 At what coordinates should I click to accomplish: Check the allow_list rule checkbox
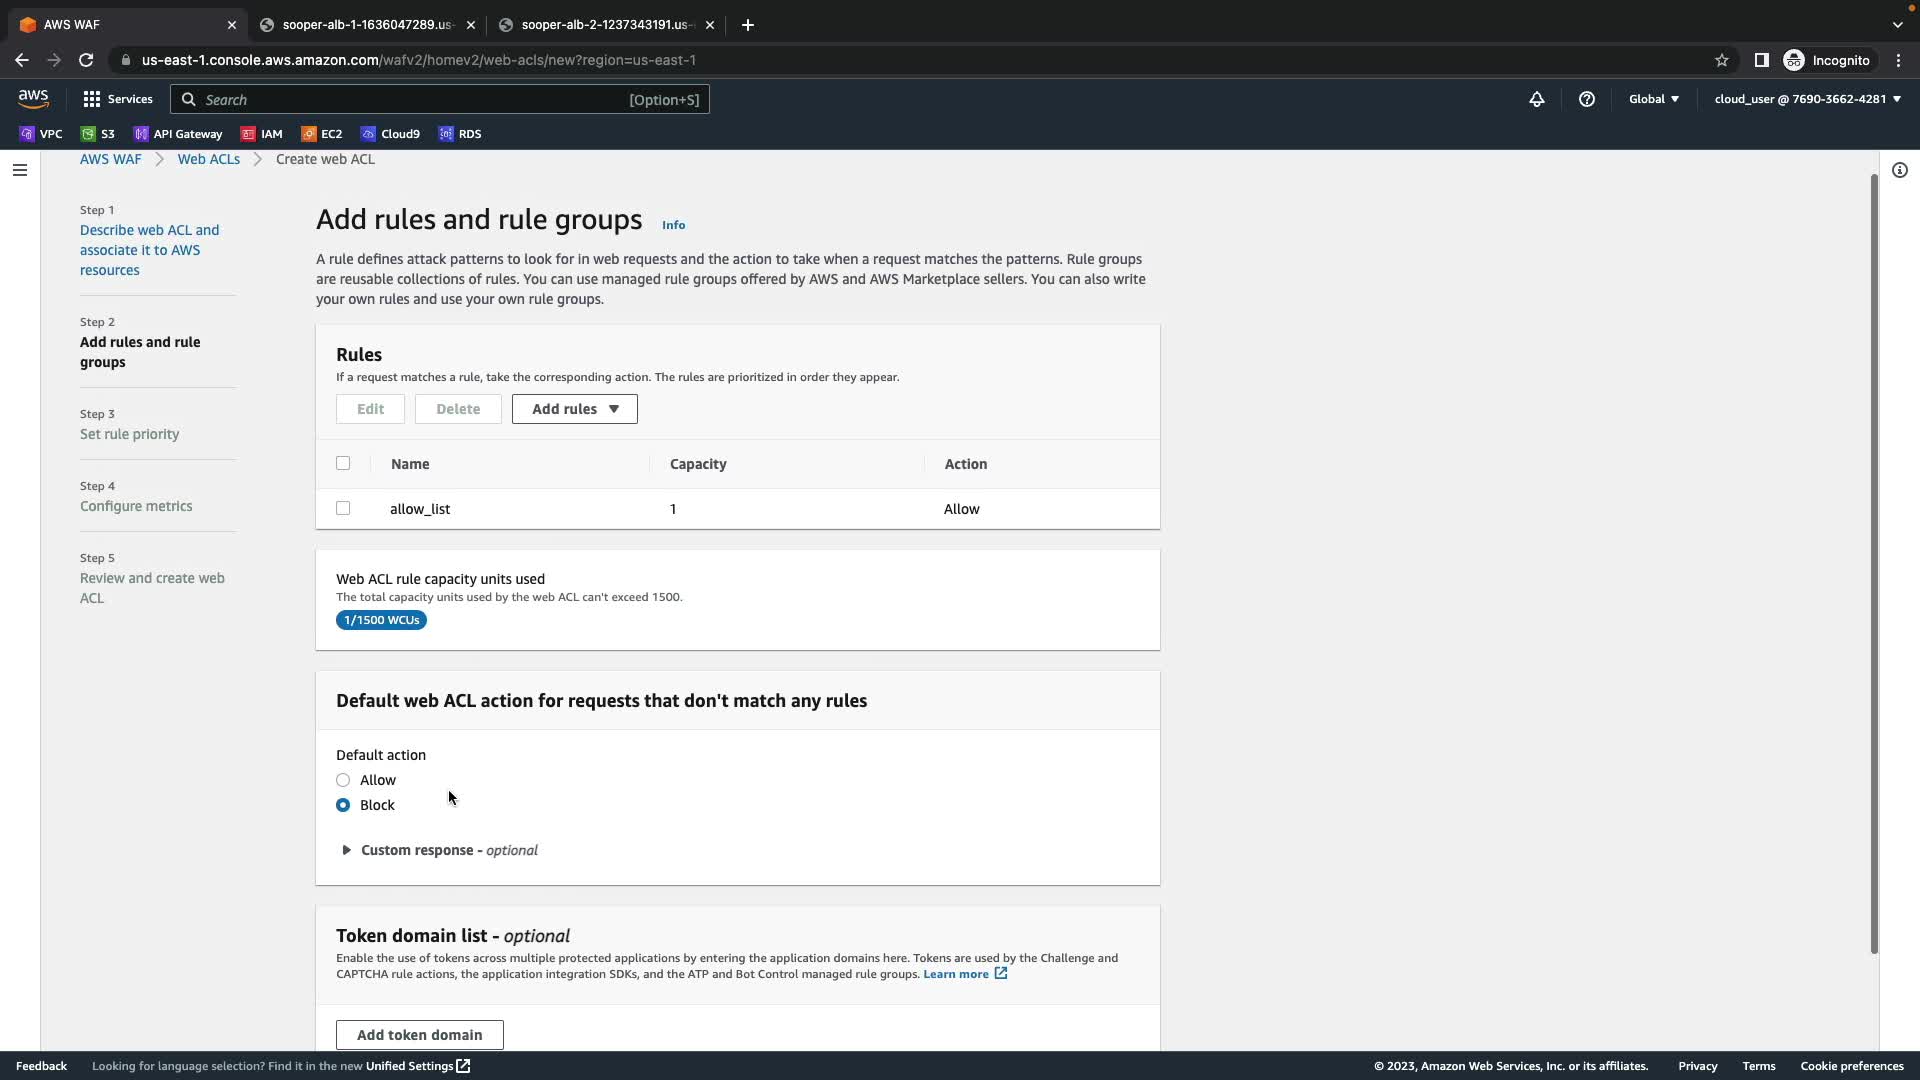(343, 508)
